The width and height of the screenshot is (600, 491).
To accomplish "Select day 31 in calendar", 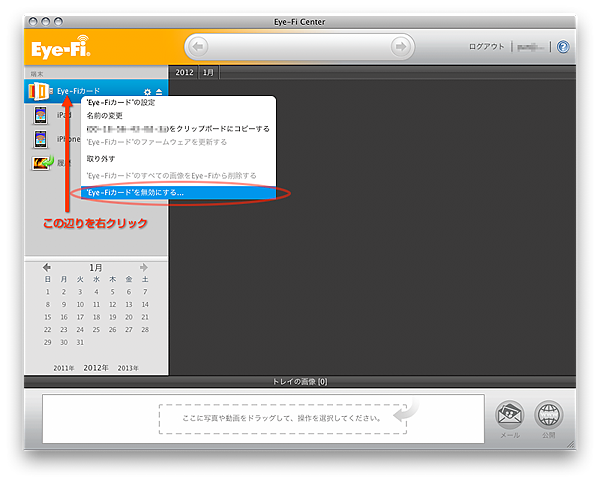I will pos(80,343).
